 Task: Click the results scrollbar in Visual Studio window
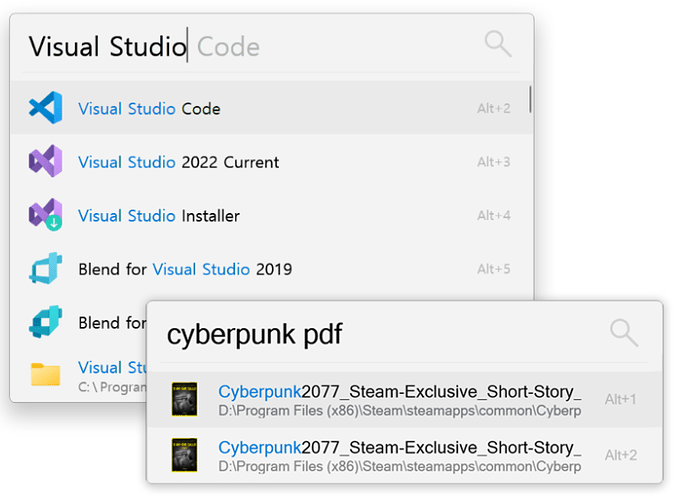point(530,100)
